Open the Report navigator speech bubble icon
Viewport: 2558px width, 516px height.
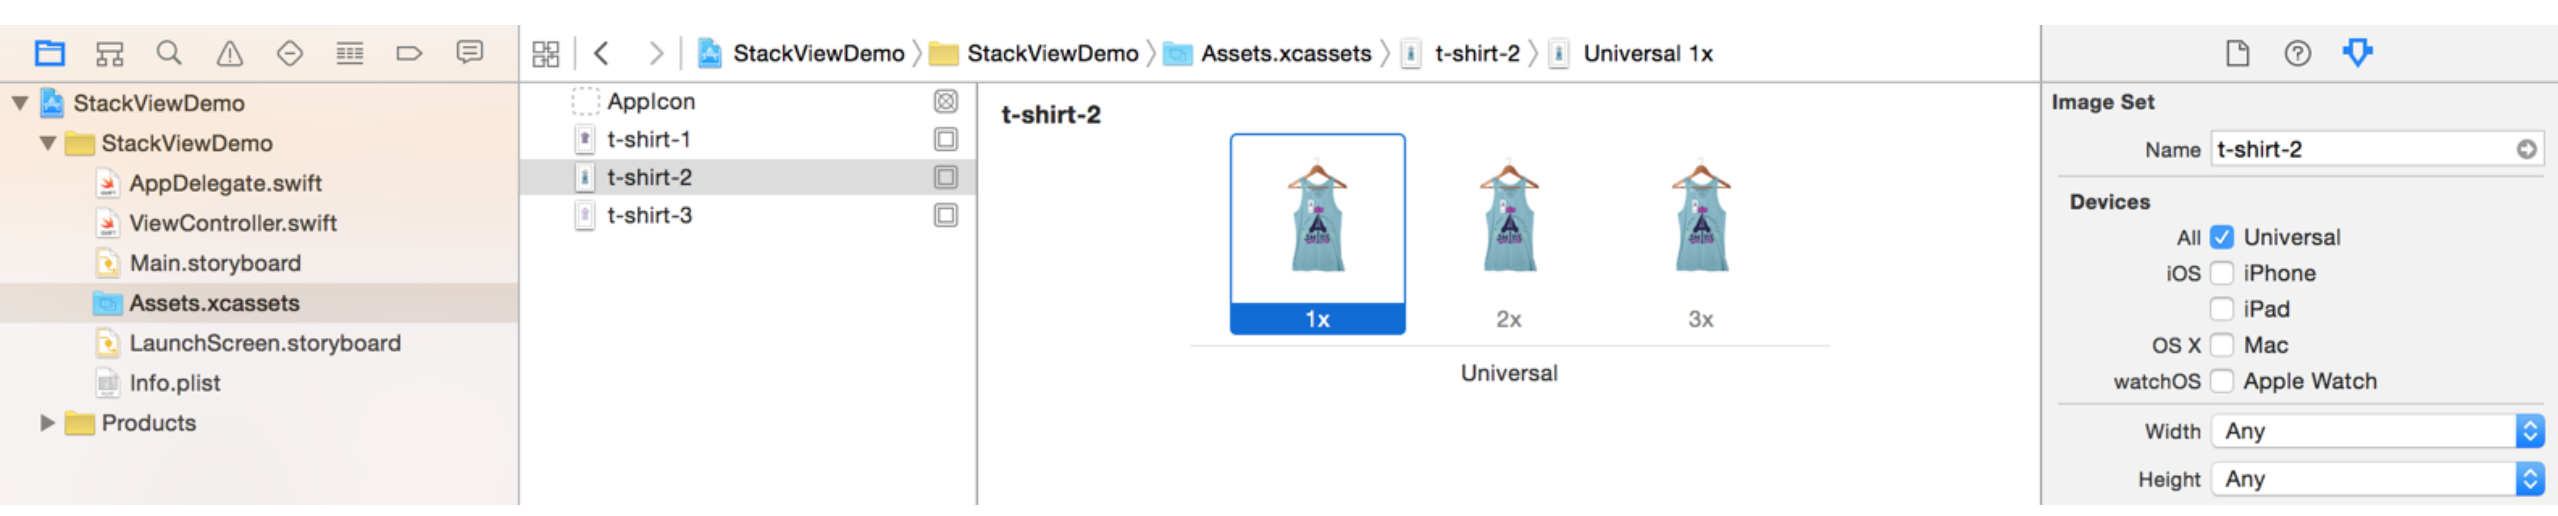(x=469, y=53)
